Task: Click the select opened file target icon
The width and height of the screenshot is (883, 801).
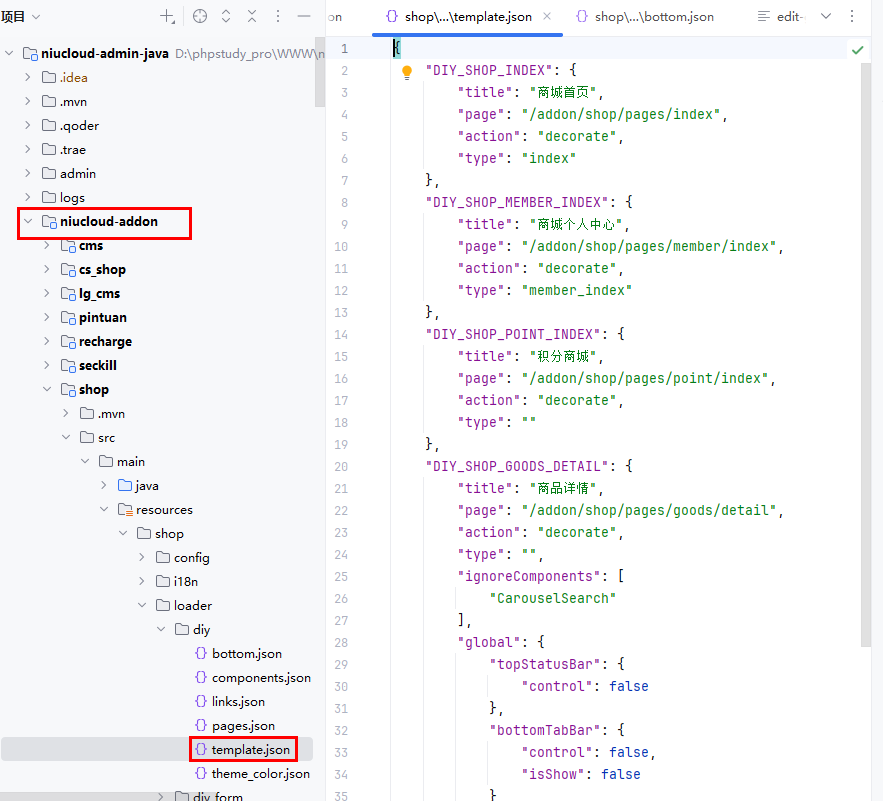Action: (200, 17)
